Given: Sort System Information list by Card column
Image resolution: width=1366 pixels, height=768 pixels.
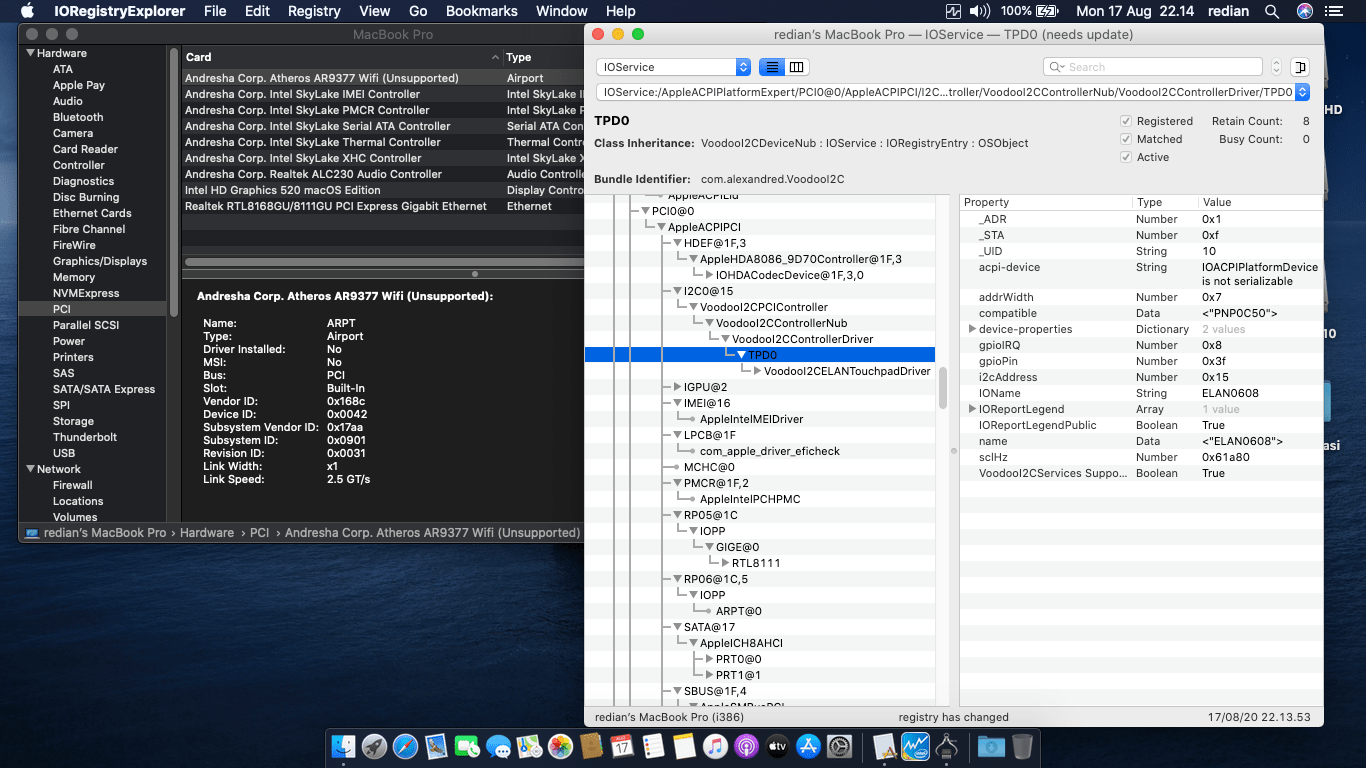Looking at the screenshot, I should click(342, 57).
